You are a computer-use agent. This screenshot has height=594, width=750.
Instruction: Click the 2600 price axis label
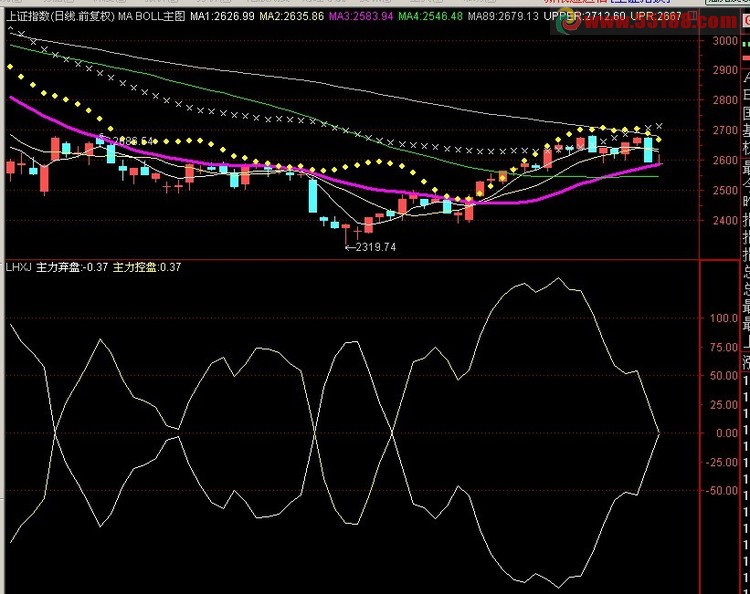[x=725, y=160]
